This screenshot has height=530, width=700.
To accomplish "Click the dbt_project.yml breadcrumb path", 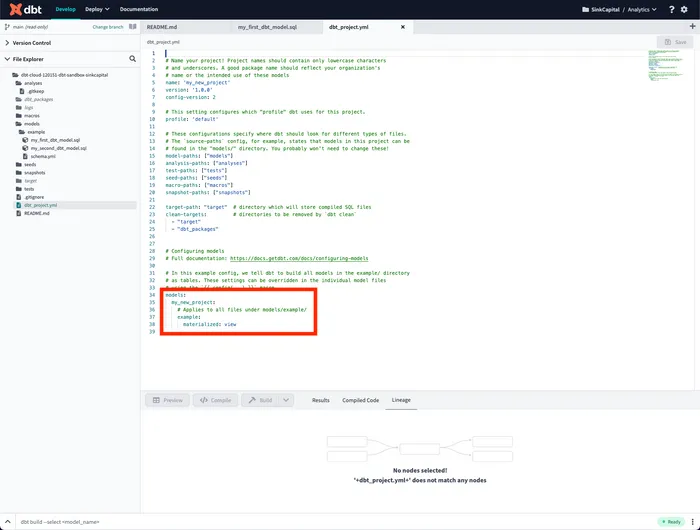I will coord(163,42).
